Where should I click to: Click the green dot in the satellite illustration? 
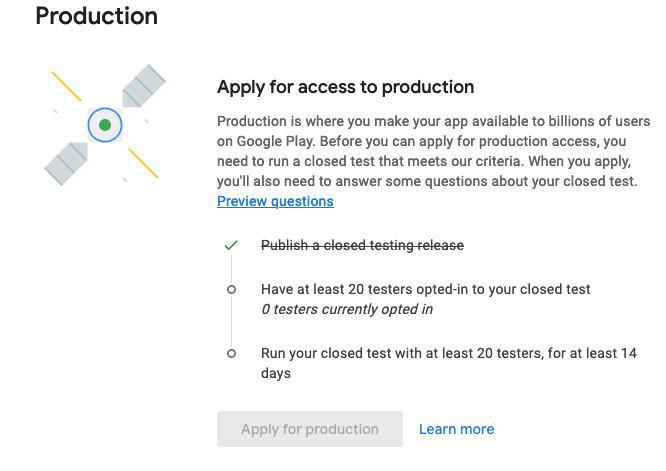coord(104,125)
